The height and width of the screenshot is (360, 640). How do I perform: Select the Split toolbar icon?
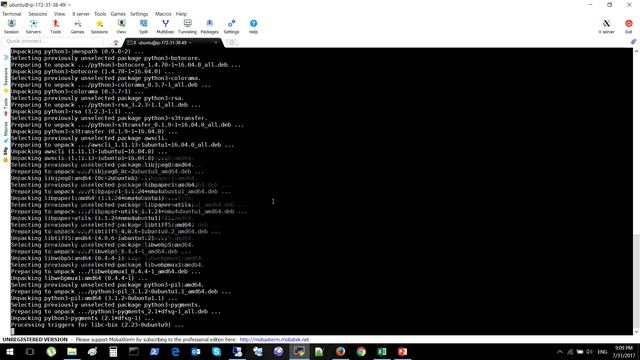(143, 26)
